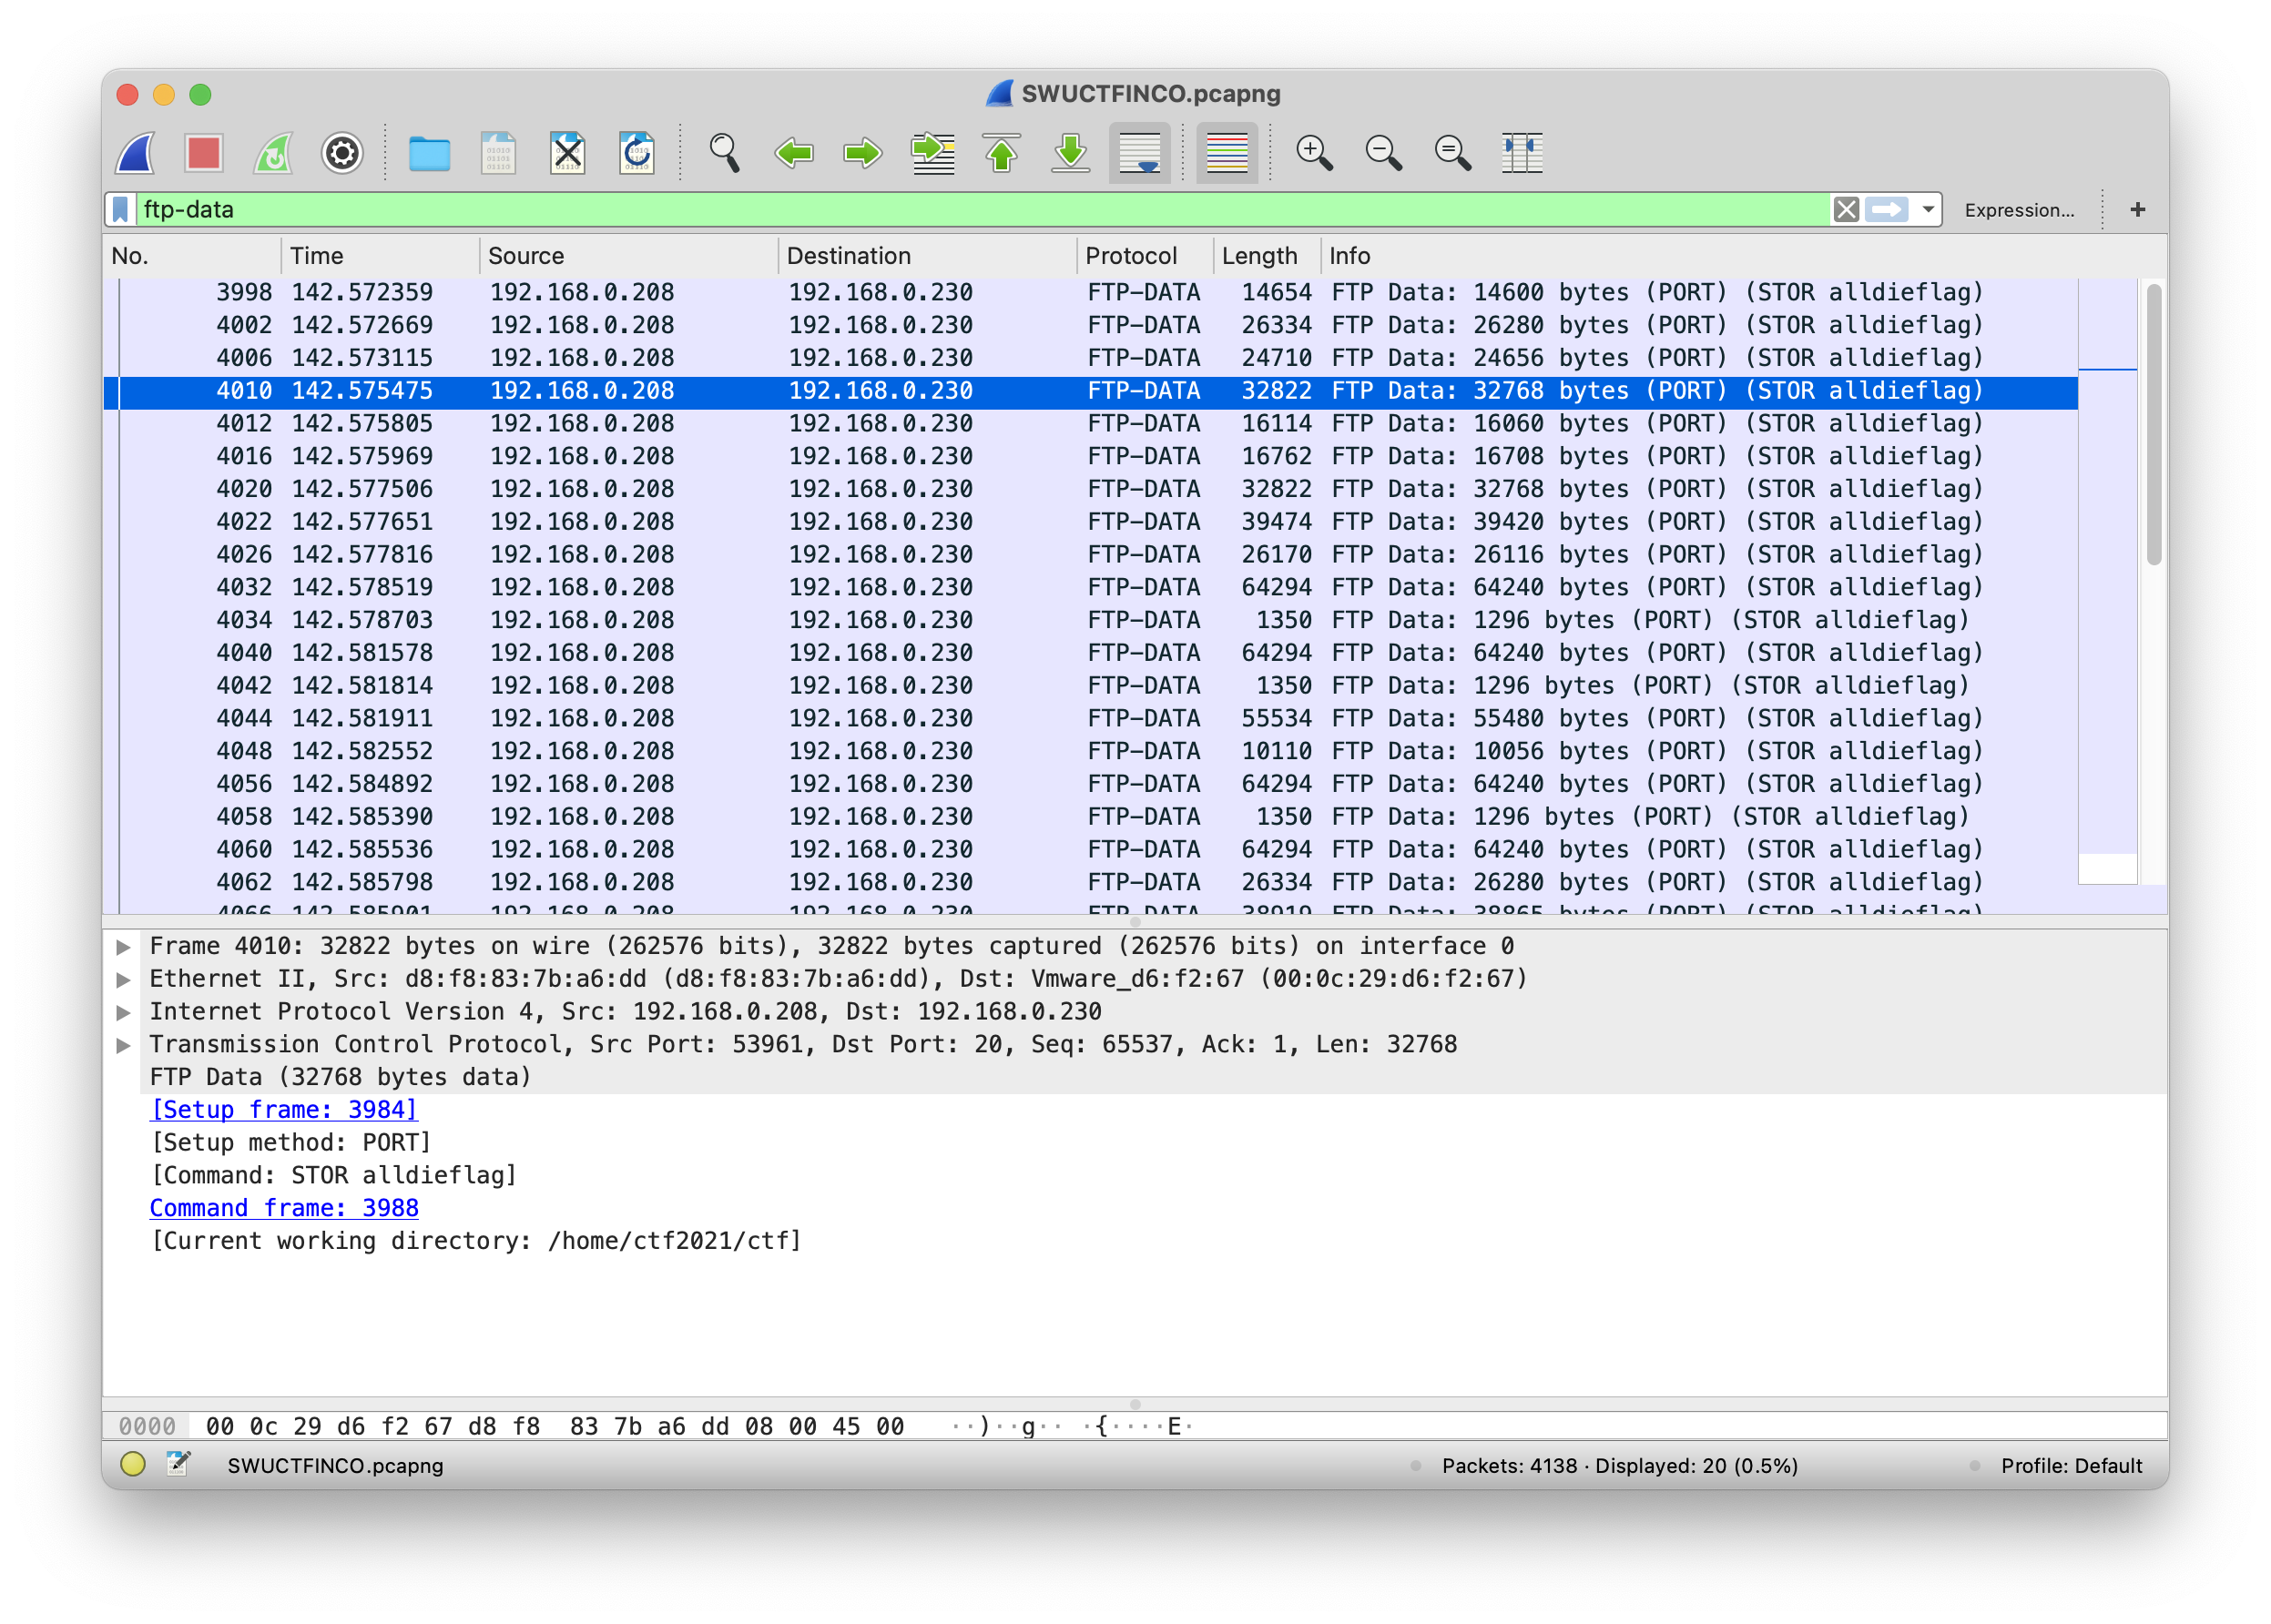Image resolution: width=2271 pixels, height=1624 pixels.
Task: Click the restart capture icon
Action: click(x=273, y=154)
